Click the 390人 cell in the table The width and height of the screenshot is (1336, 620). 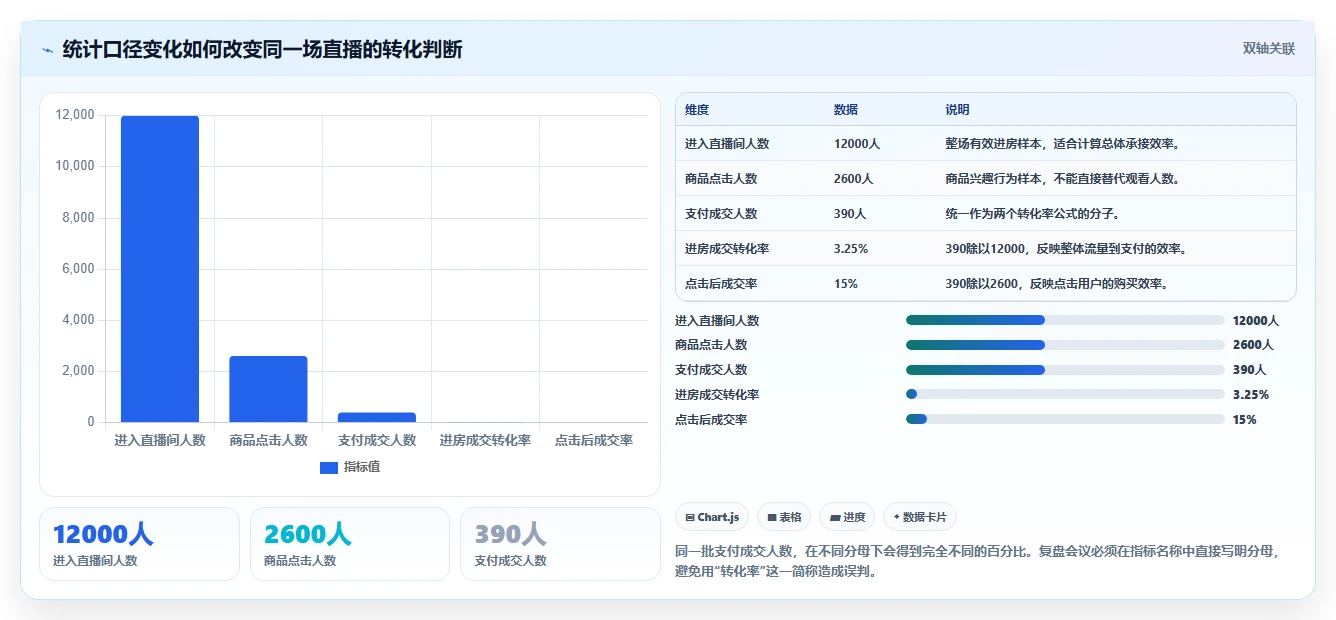(850, 214)
